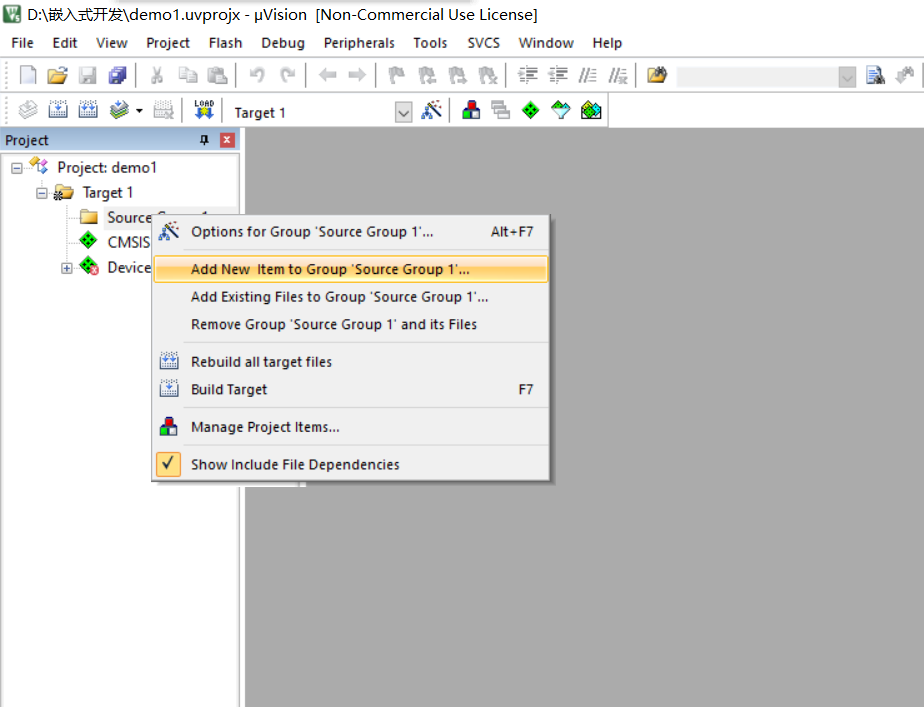Click the Open file toolbar icon

pos(58,75)
